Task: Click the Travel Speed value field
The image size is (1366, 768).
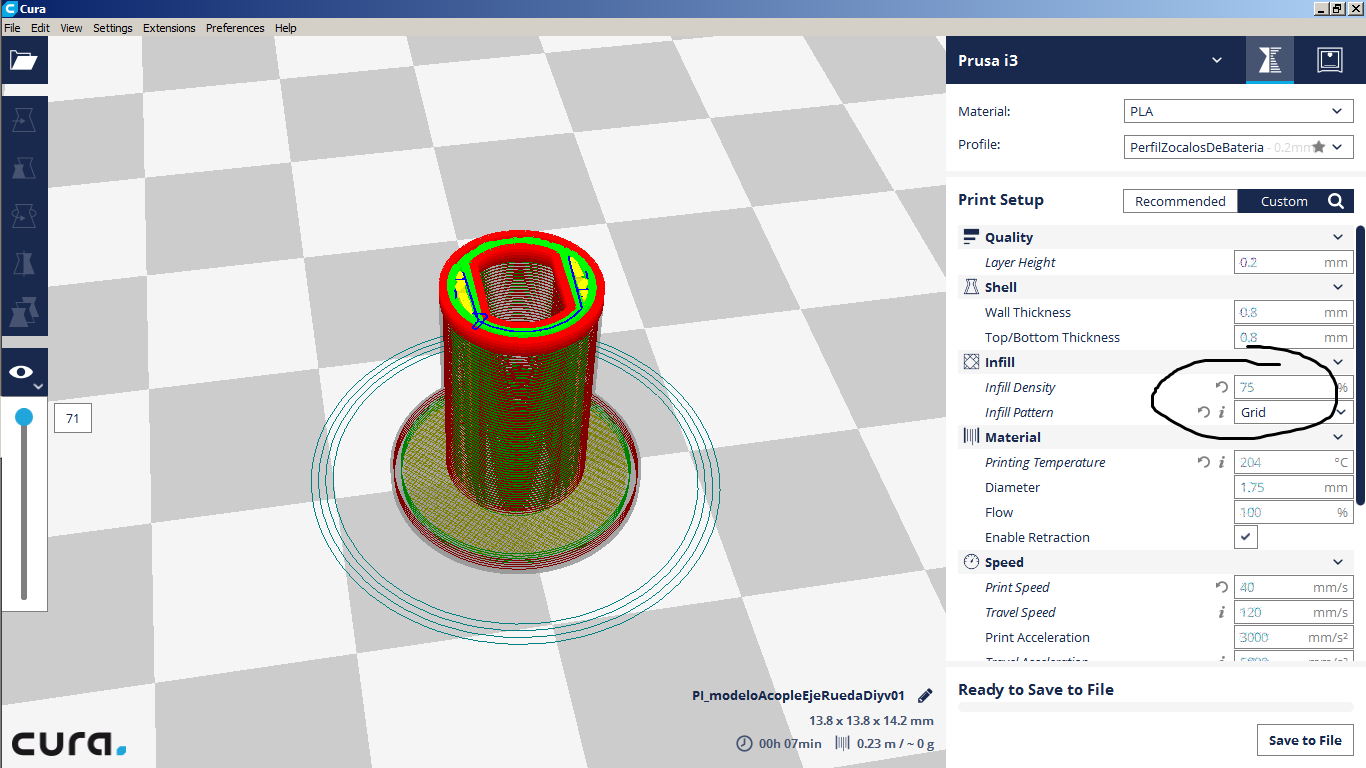Action: [x=1294, y=612]
